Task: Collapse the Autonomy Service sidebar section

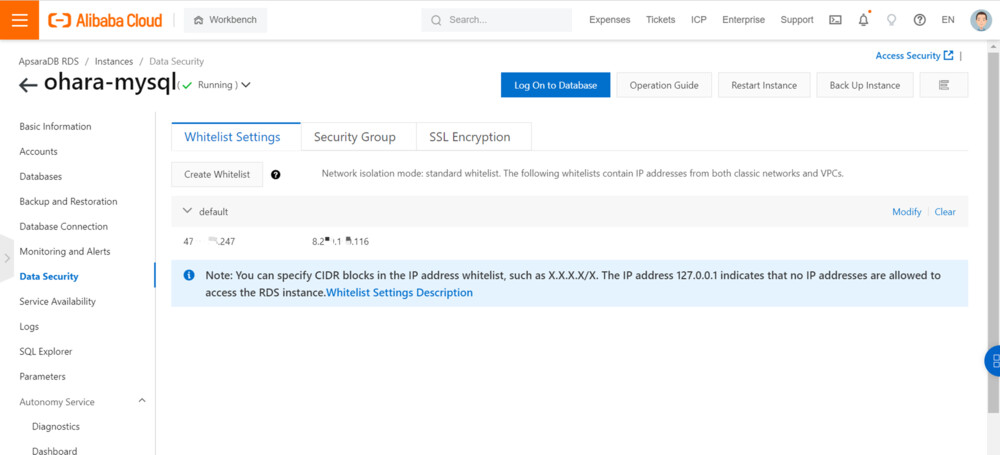Action: click(141, 401)
